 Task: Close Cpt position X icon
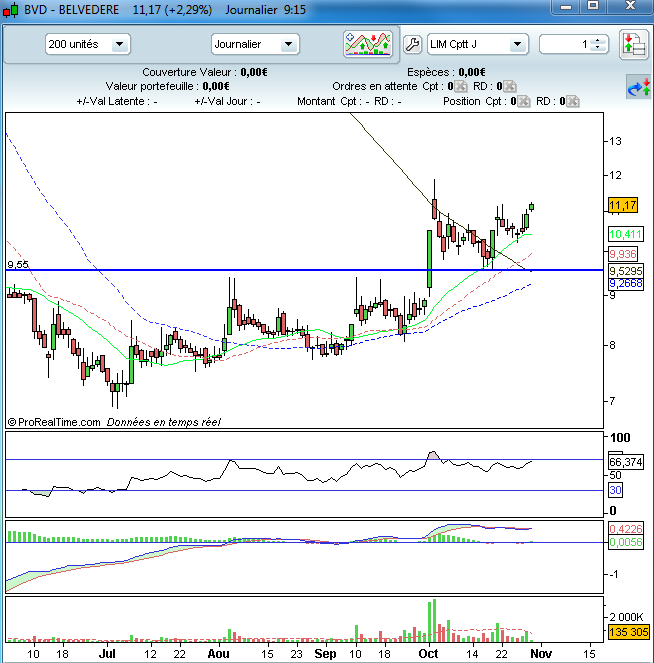[524, 101]
